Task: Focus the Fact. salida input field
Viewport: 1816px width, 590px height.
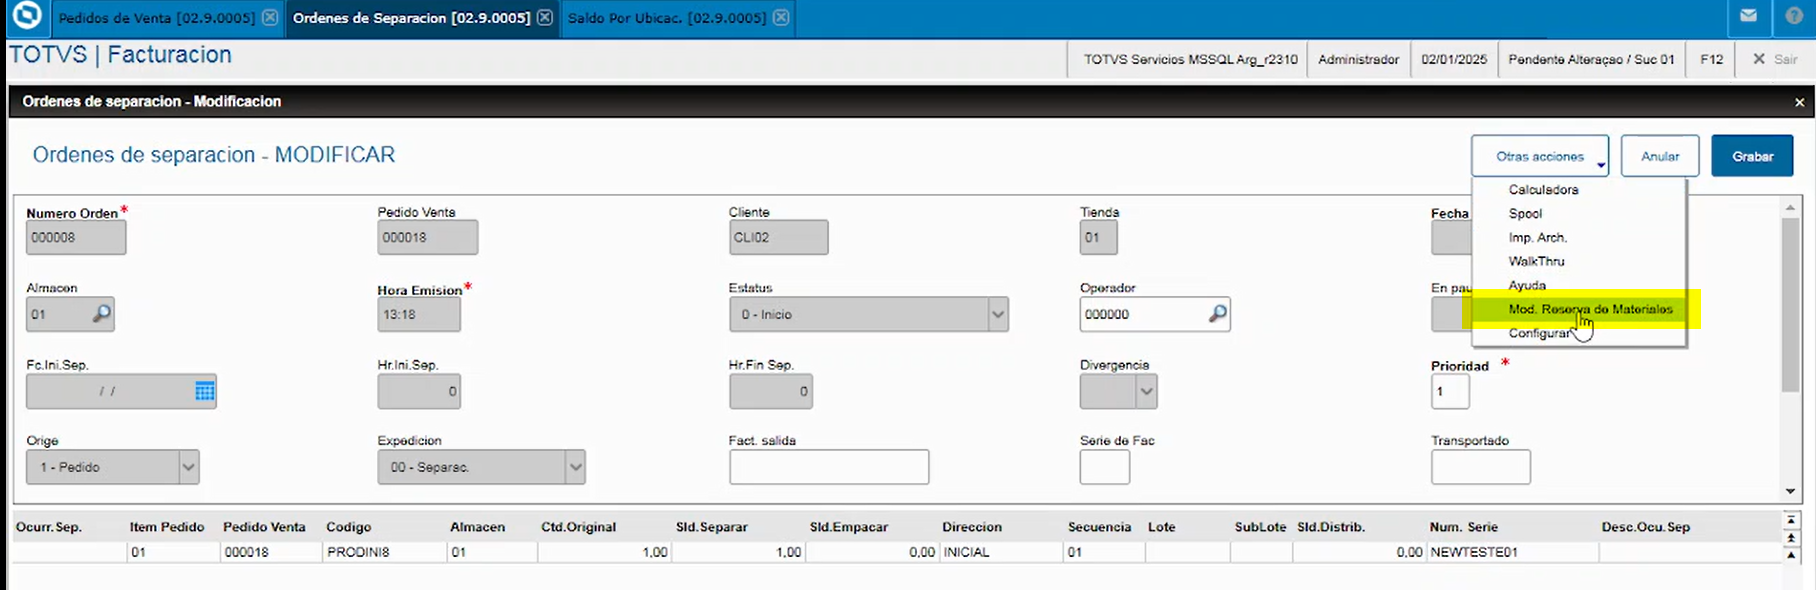Action: pyautogui.click(x=829, y=467)
